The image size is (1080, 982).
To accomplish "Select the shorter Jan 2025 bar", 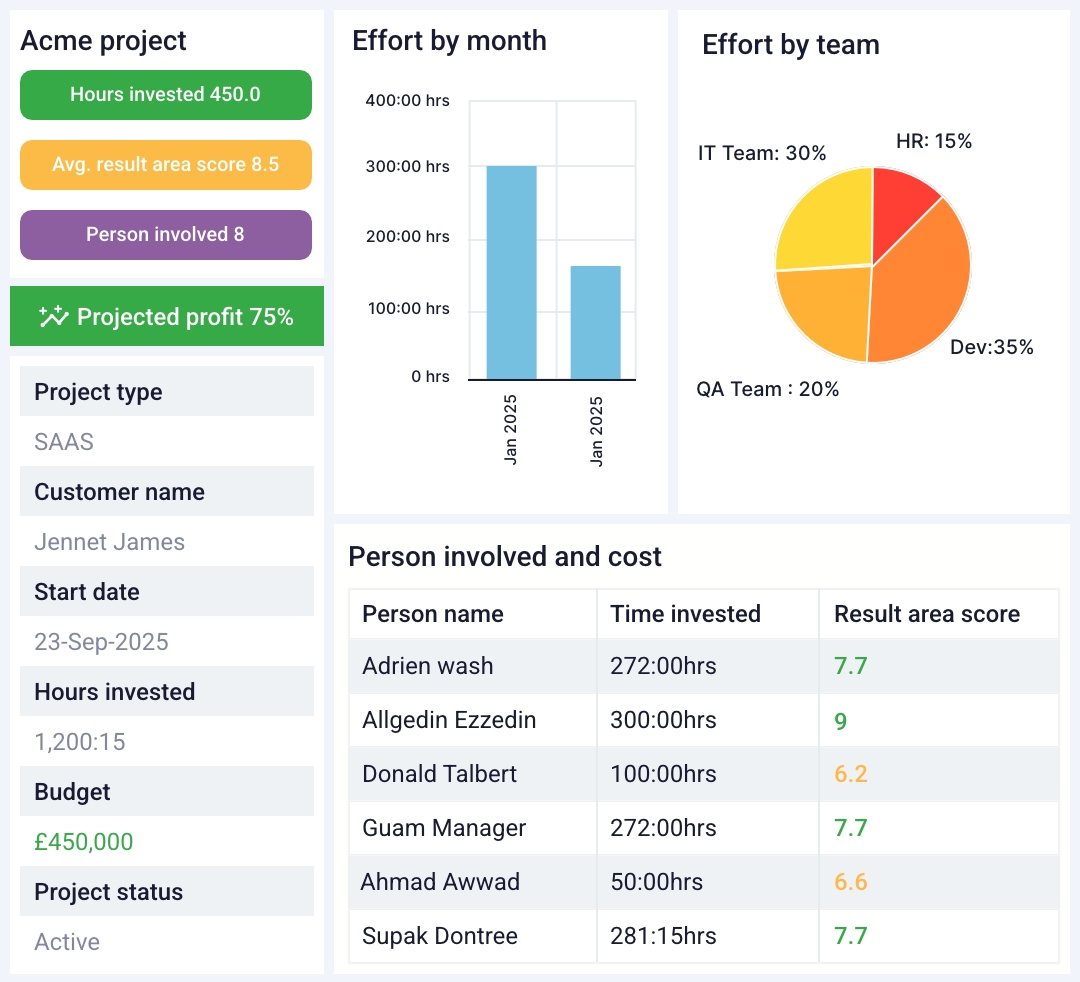I will (x=595, y=320).
